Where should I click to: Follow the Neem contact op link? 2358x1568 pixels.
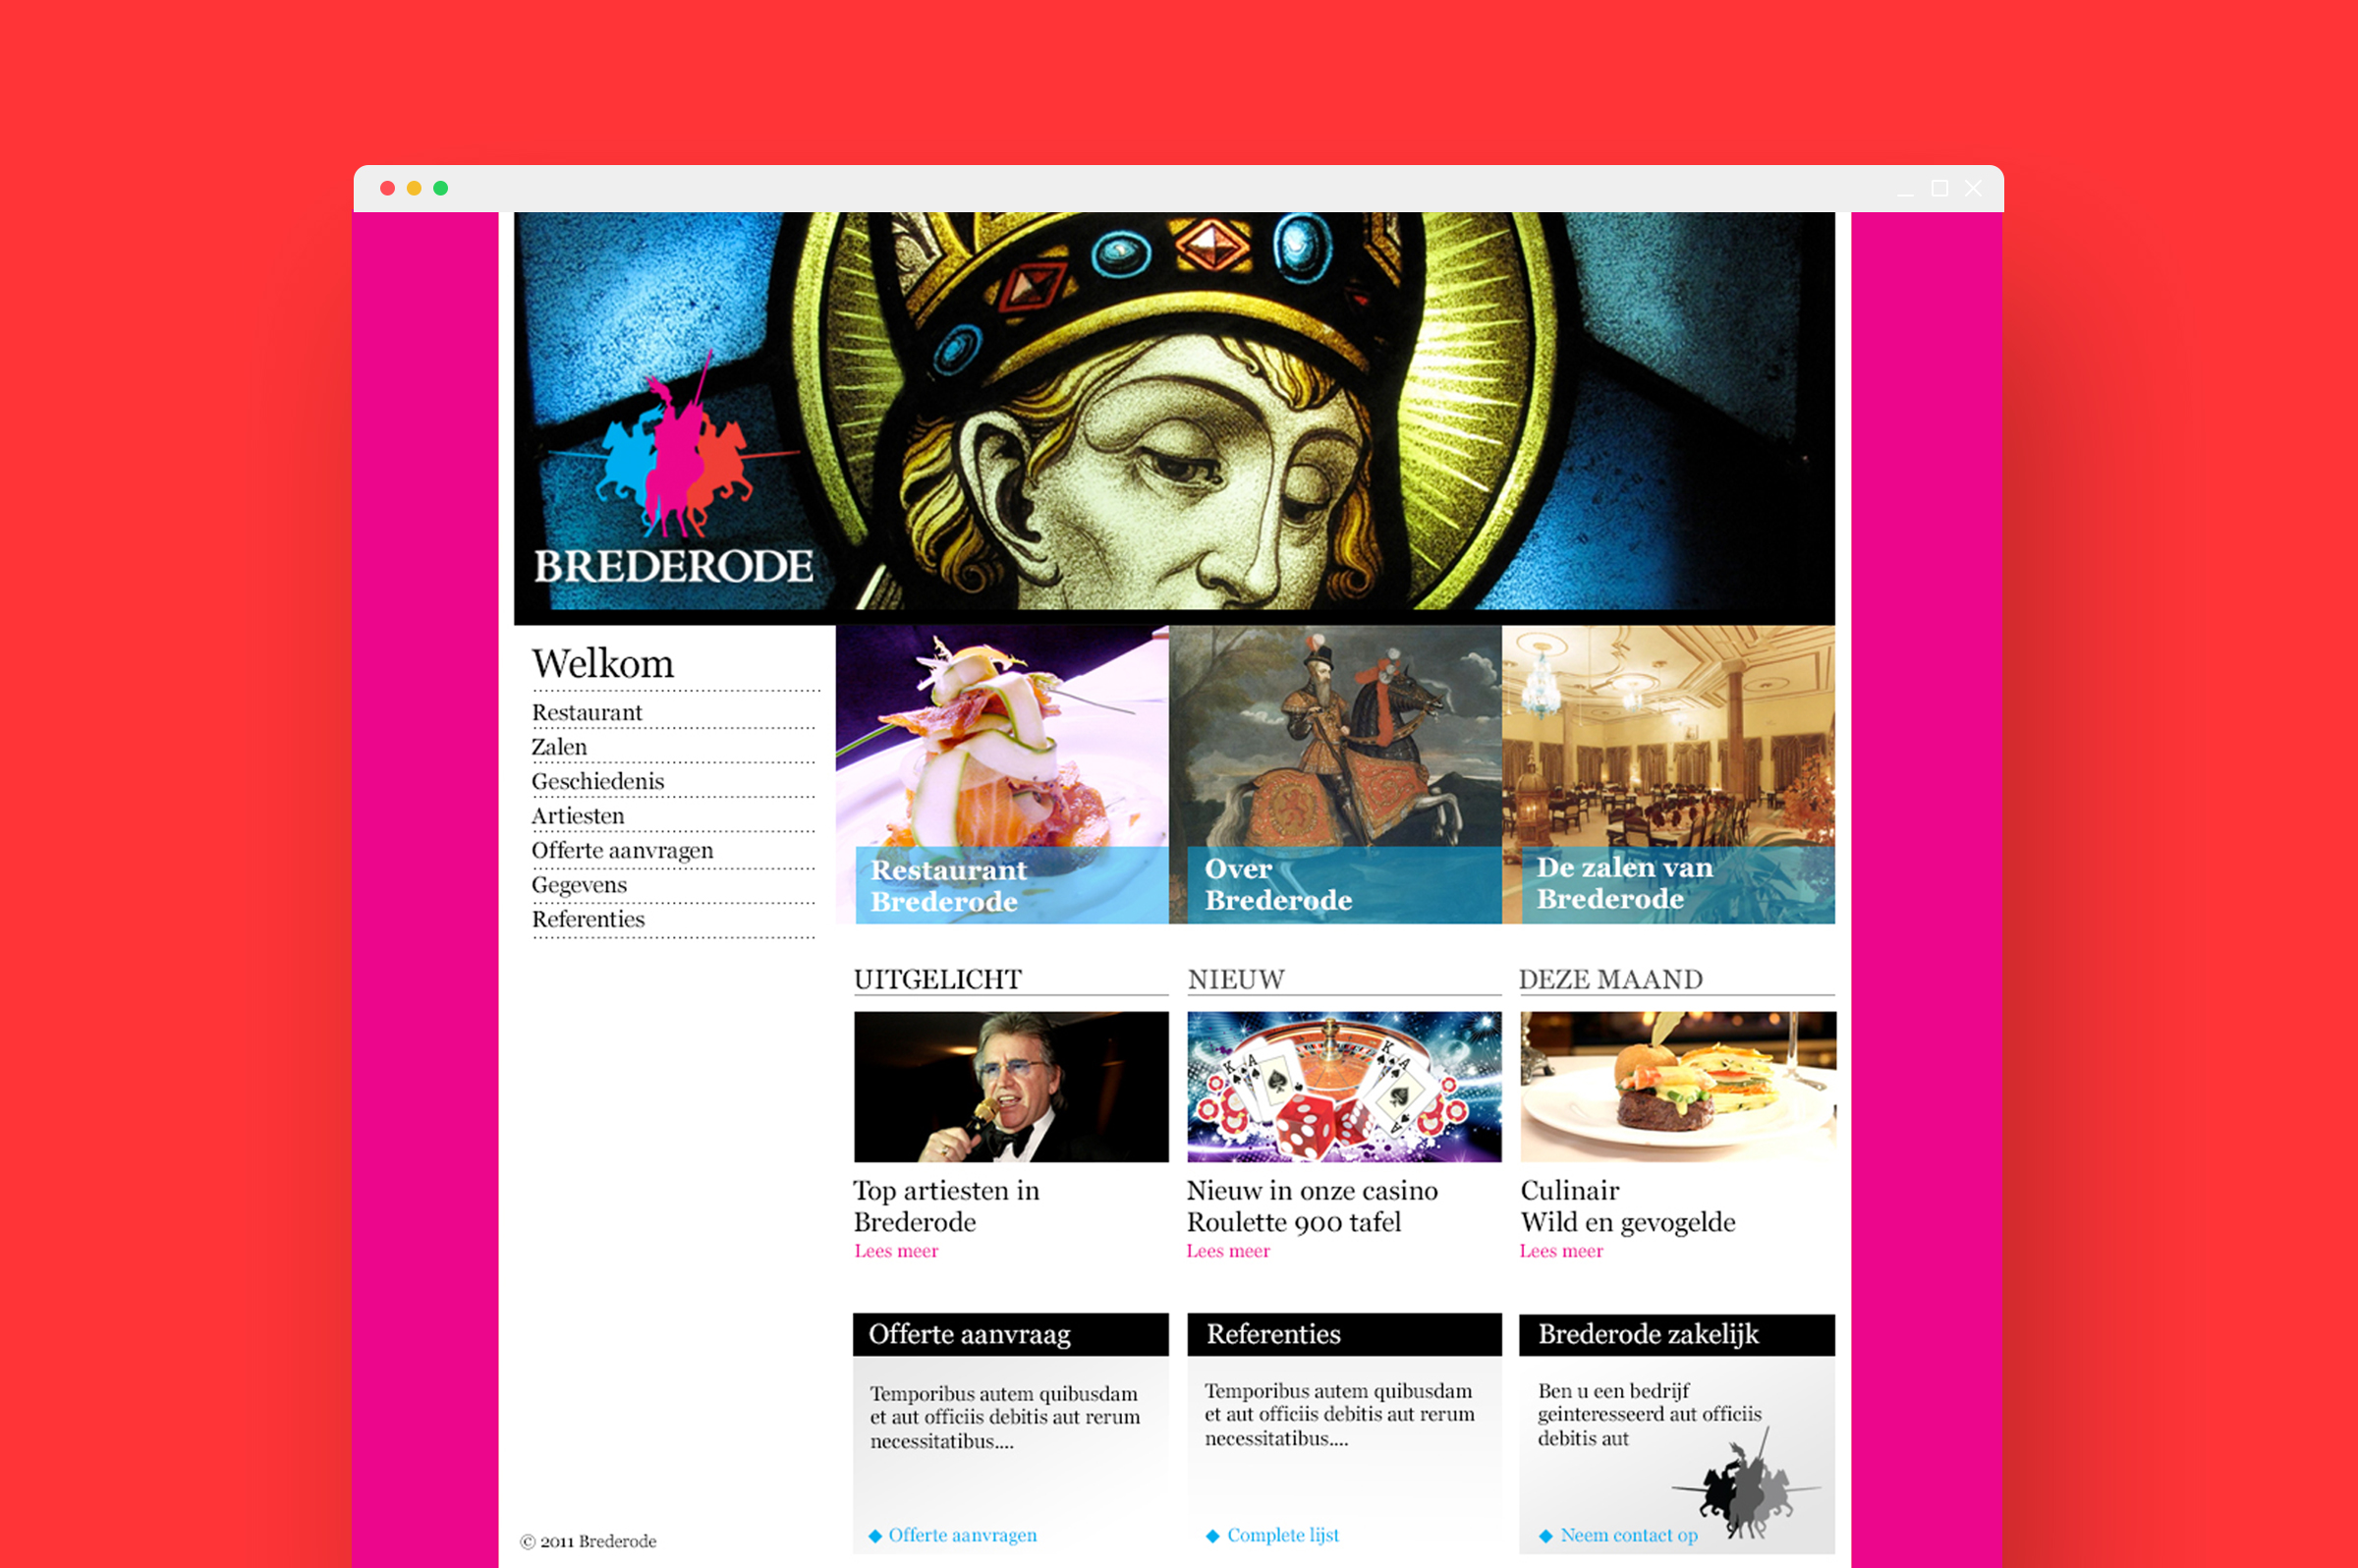click(1629, 1536)
